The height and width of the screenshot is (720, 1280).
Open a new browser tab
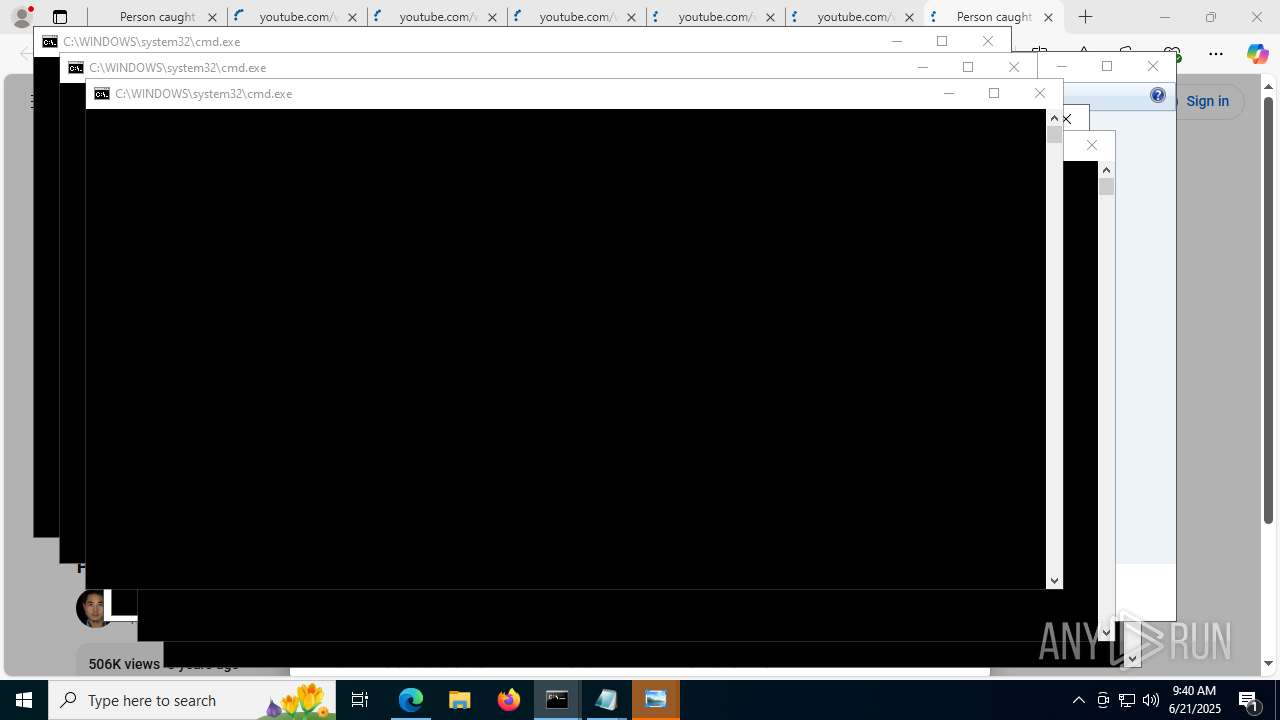click(x=1086, y=17)
